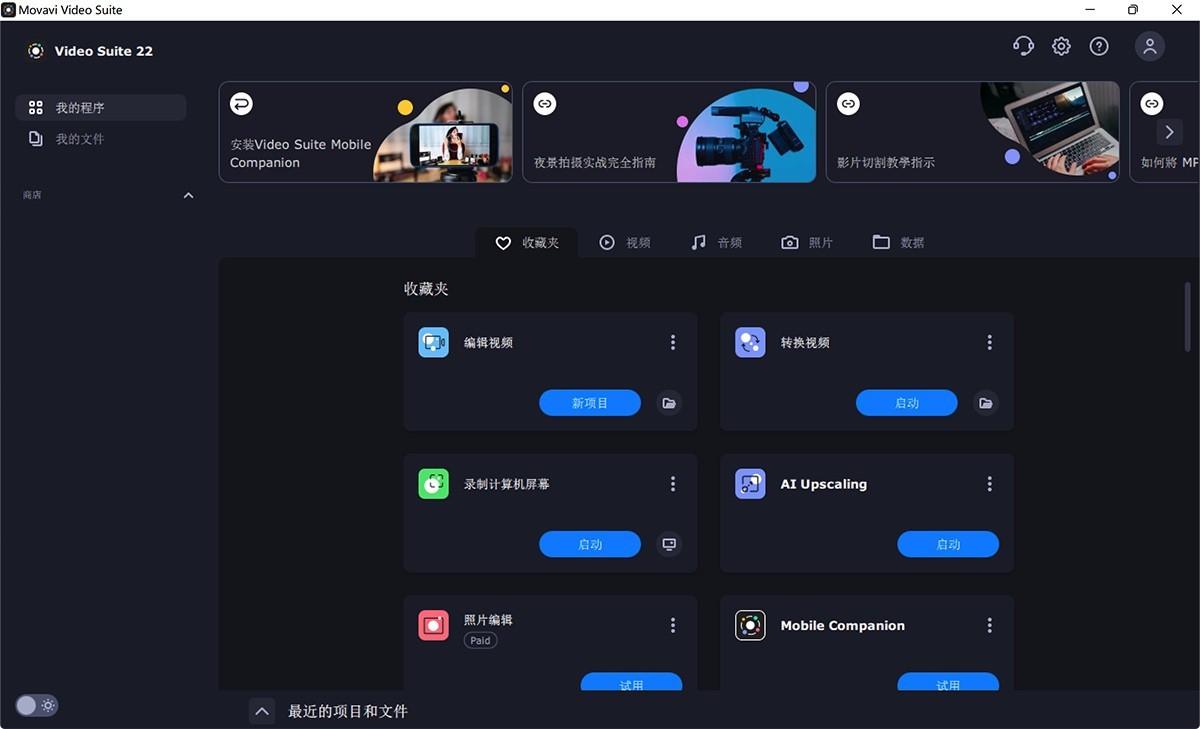
Task: Click the 录制计算机屏幕 app icon
Action: pyautogui.click(x=433, y=484)
